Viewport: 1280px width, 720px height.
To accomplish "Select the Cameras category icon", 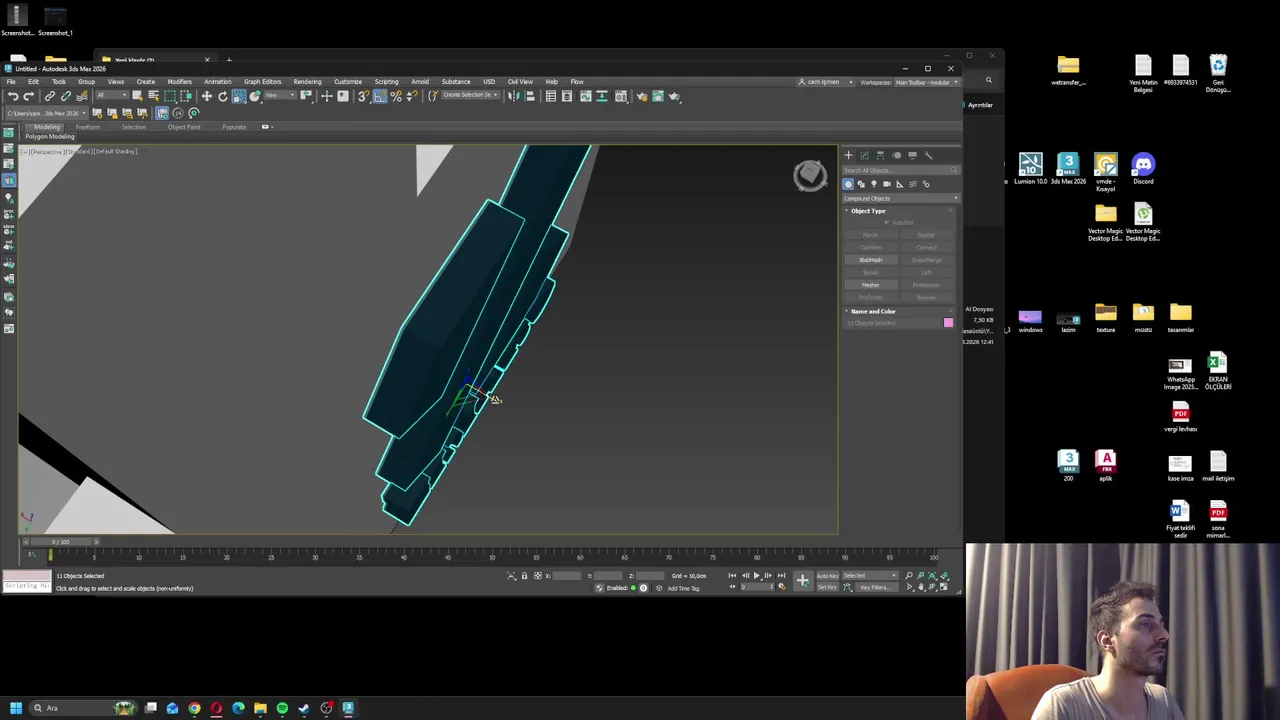I will coord(886,184).
